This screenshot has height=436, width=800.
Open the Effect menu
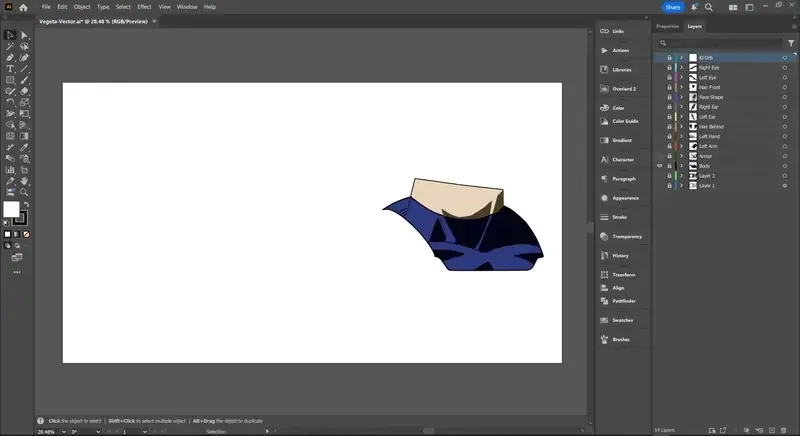click(x=144, y=7)
